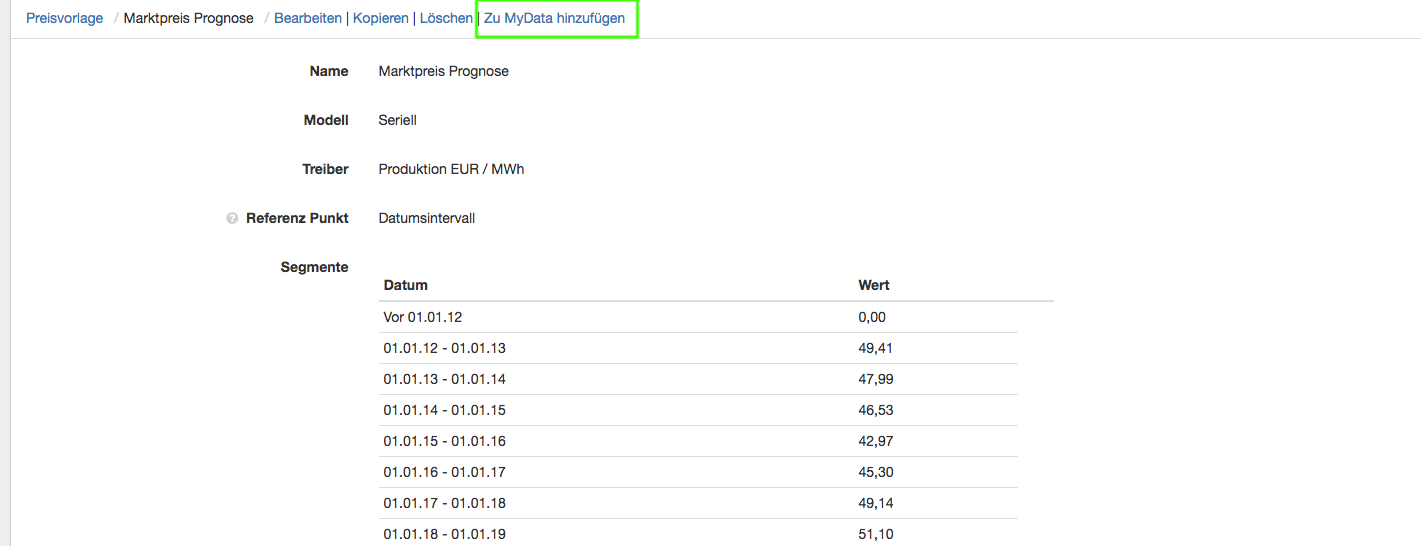Click the Produktion EUR / MWh driver value
1421x546 pixels.
(451, 169)
